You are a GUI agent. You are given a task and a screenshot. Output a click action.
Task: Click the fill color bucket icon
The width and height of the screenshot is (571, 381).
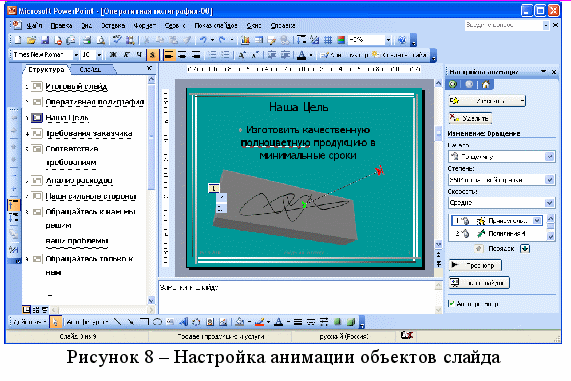[240, 322]
